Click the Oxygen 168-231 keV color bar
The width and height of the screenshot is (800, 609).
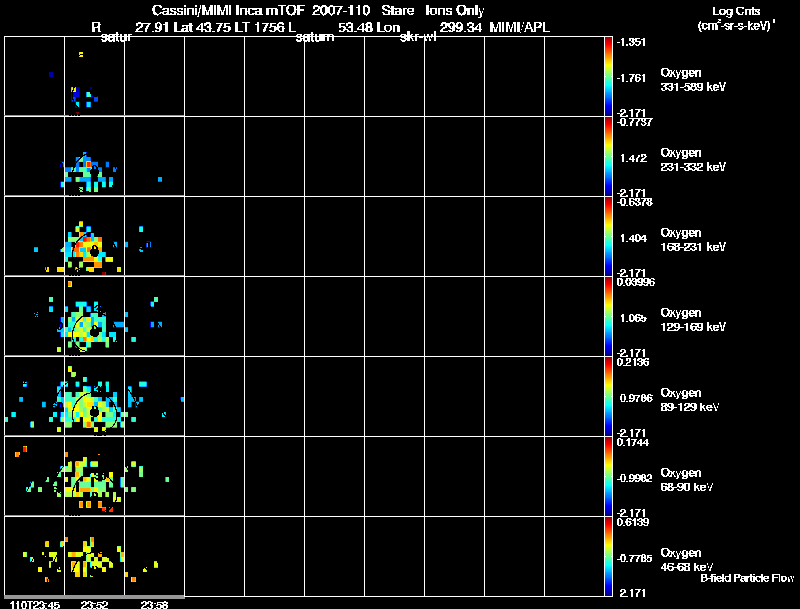[x=608, y=236]
